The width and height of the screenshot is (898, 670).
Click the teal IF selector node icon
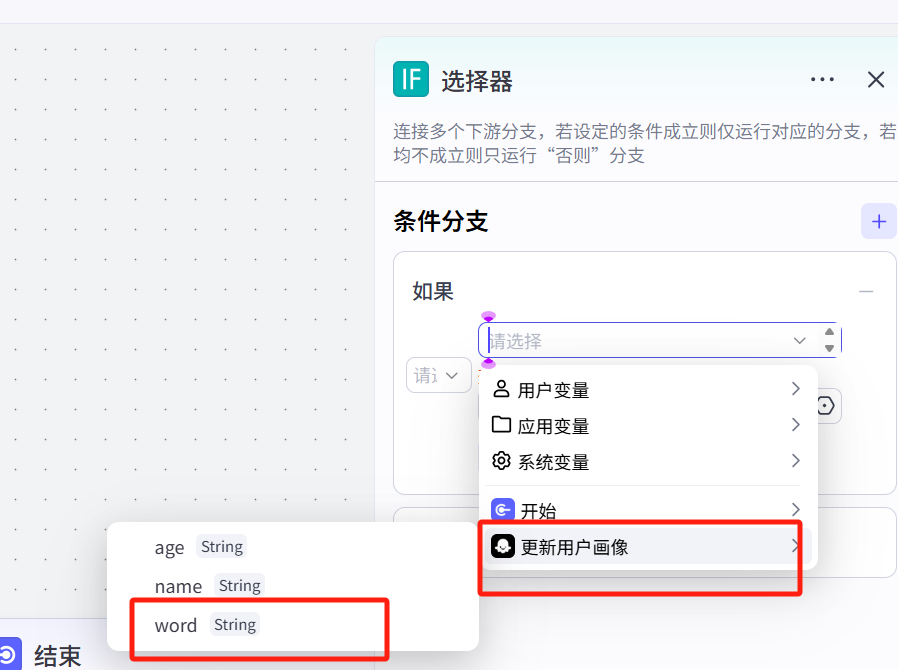(x=411, y=79)
